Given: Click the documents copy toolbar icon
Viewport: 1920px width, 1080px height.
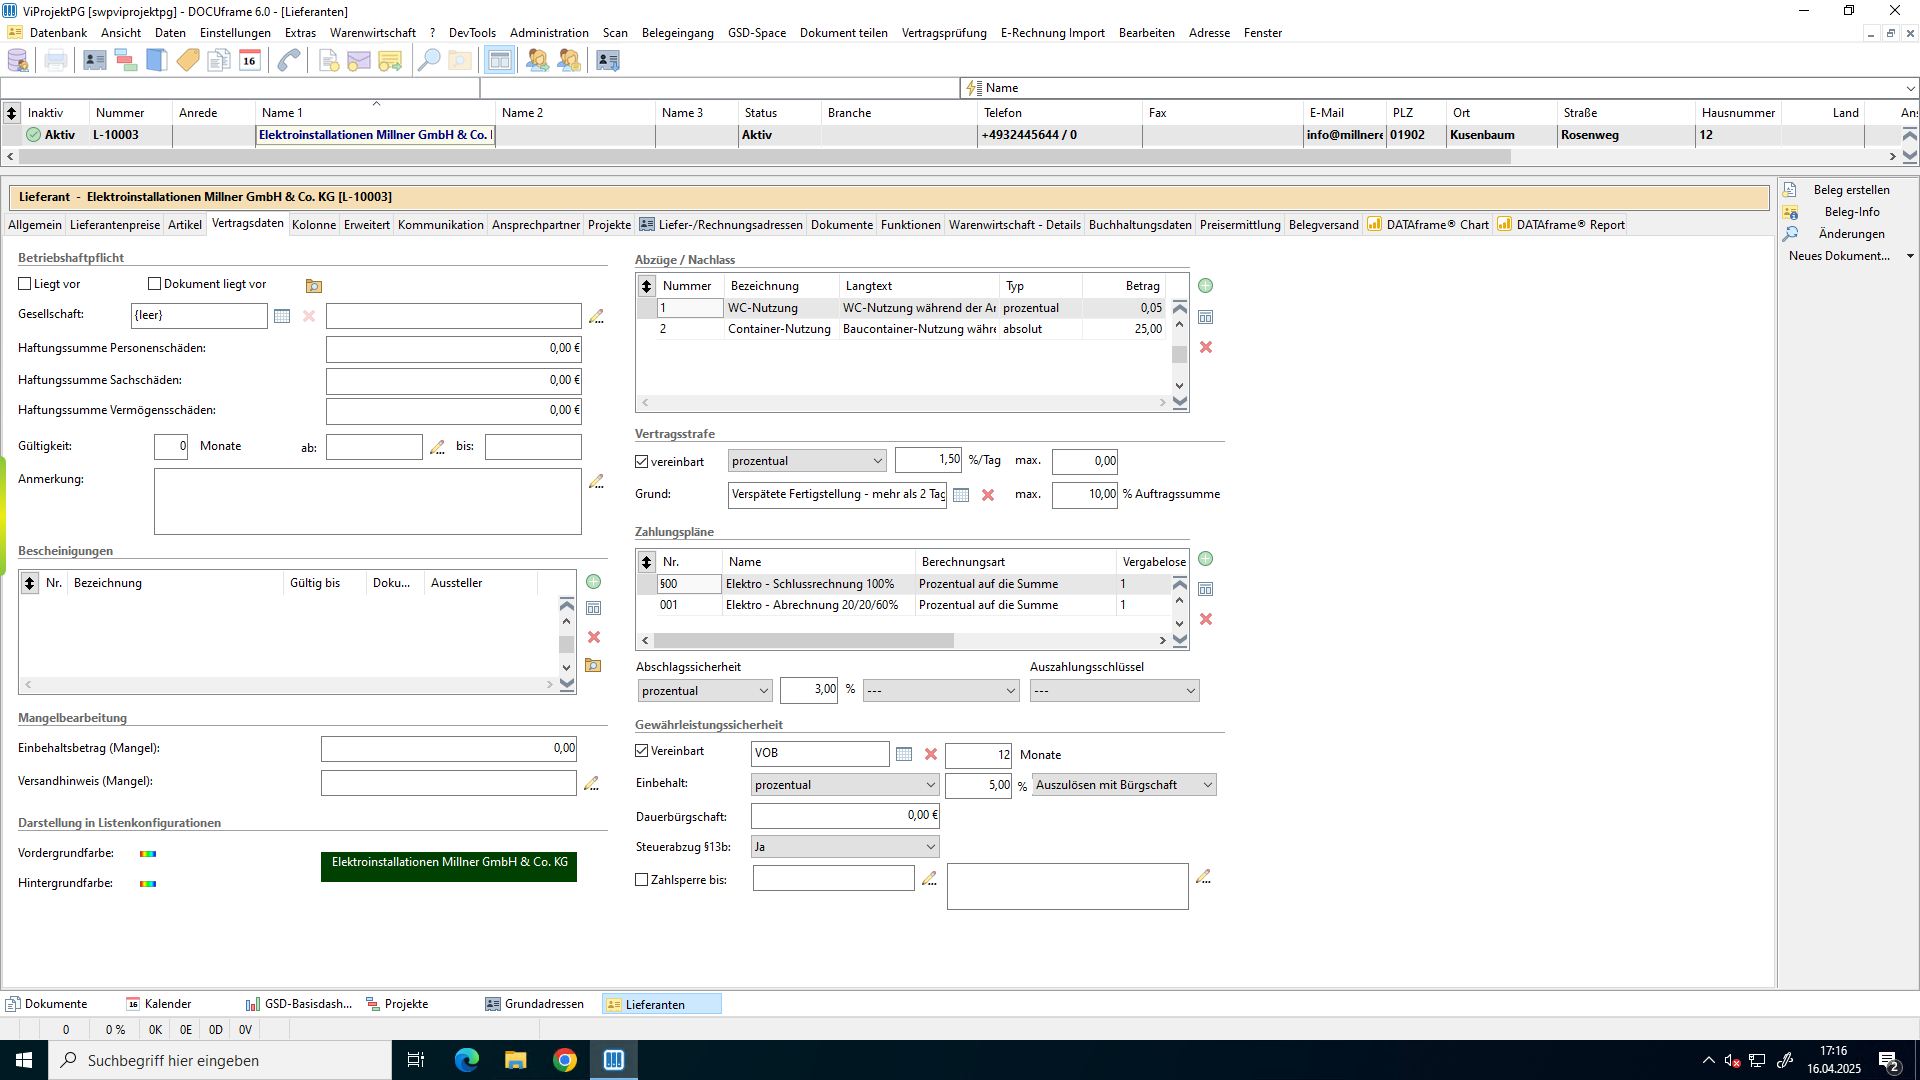Looking at the screenshot, I should 219,60.
